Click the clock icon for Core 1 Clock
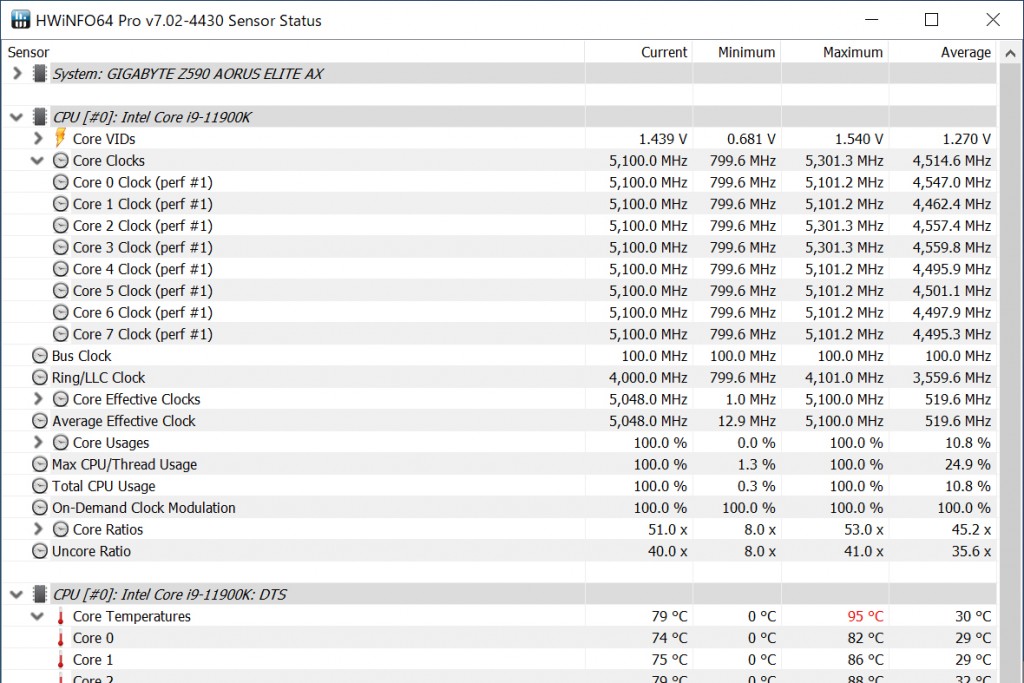This screenshot has width=1024, height=683. pyautogui.click(x=61, y=204)
